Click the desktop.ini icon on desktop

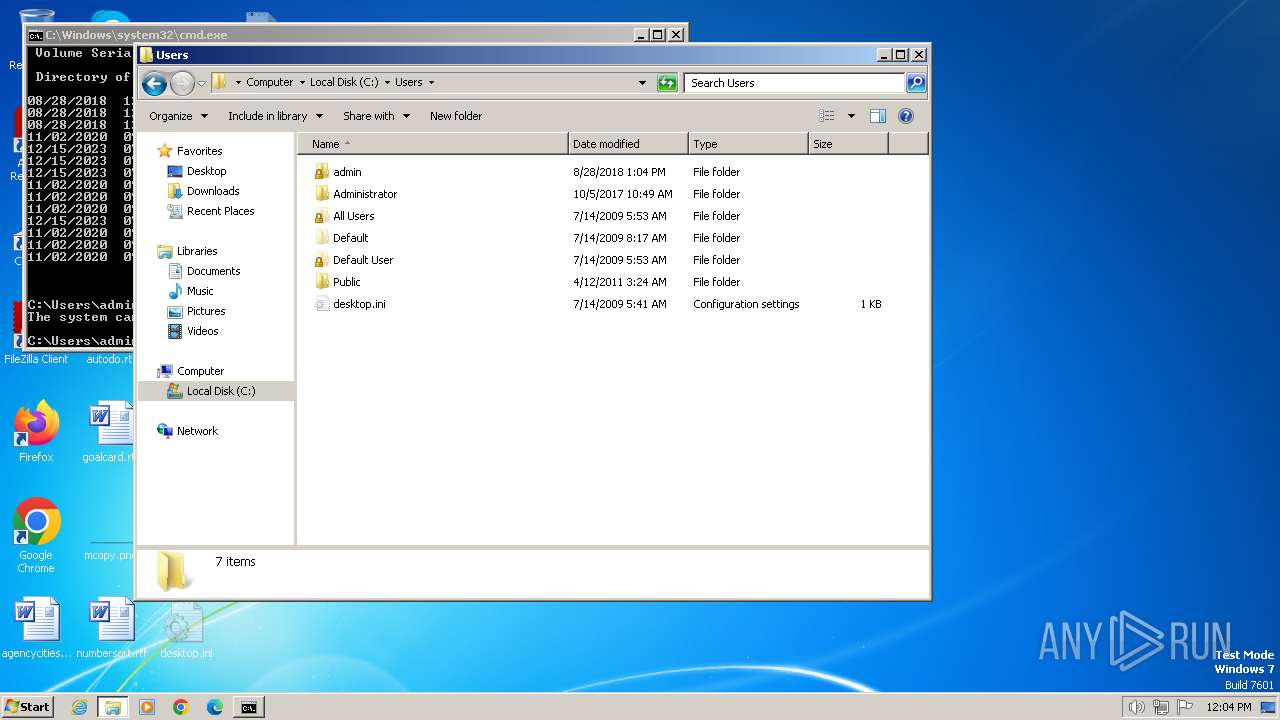click(186, 630)
